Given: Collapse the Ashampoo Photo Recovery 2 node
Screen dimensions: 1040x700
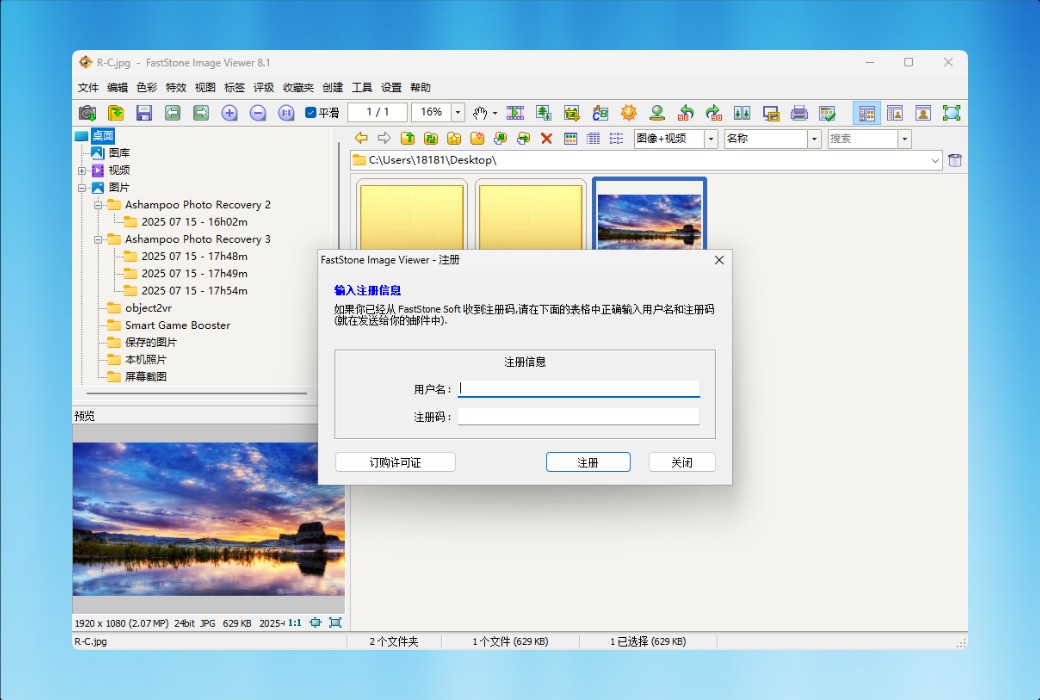Looking at the screenshot, I should pos(98,205).
